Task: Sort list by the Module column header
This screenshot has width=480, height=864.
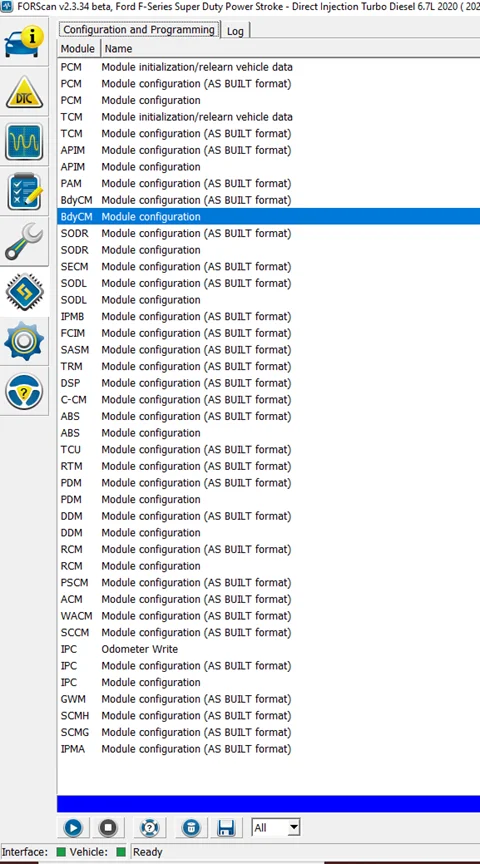Action: click(78, 48)
